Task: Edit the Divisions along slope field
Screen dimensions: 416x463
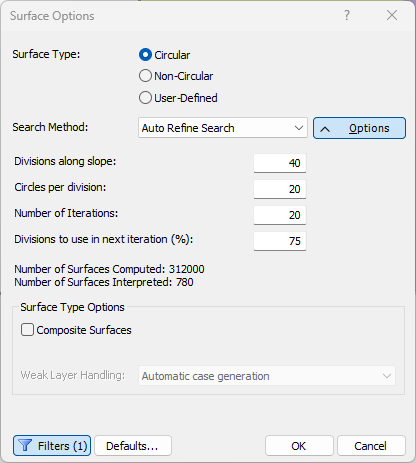Action: (x=280, y=163)
